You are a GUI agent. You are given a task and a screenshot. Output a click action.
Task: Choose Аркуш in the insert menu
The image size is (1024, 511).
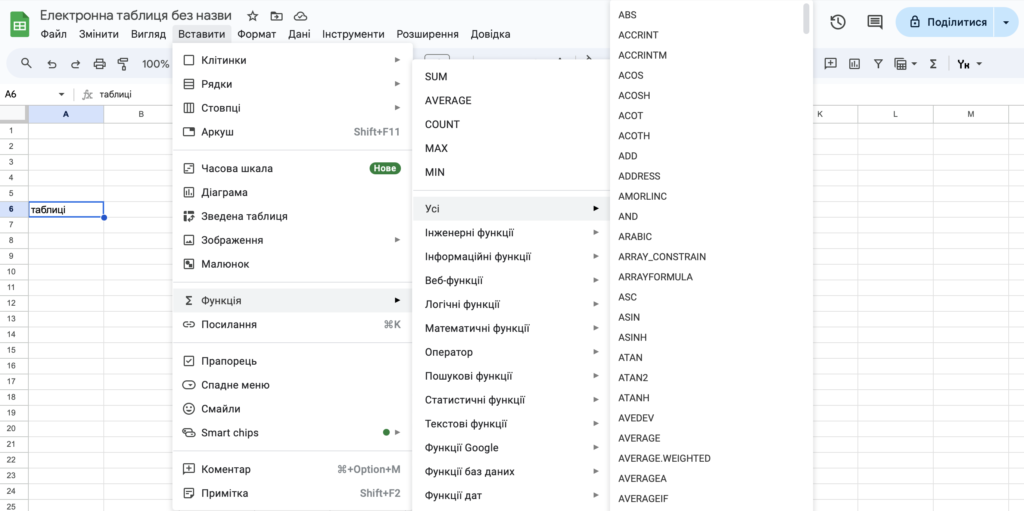[x=292, y=132]
